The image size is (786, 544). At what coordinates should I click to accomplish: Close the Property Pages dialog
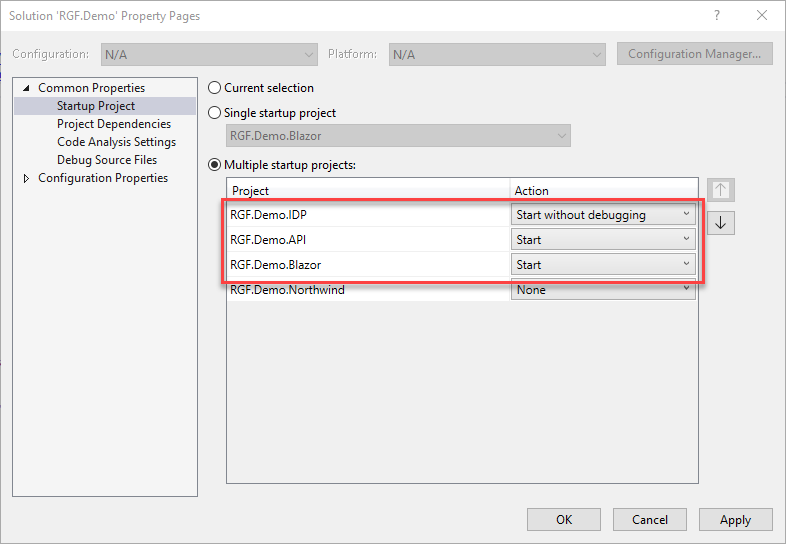pyautogui.click(x=762, y=16)
